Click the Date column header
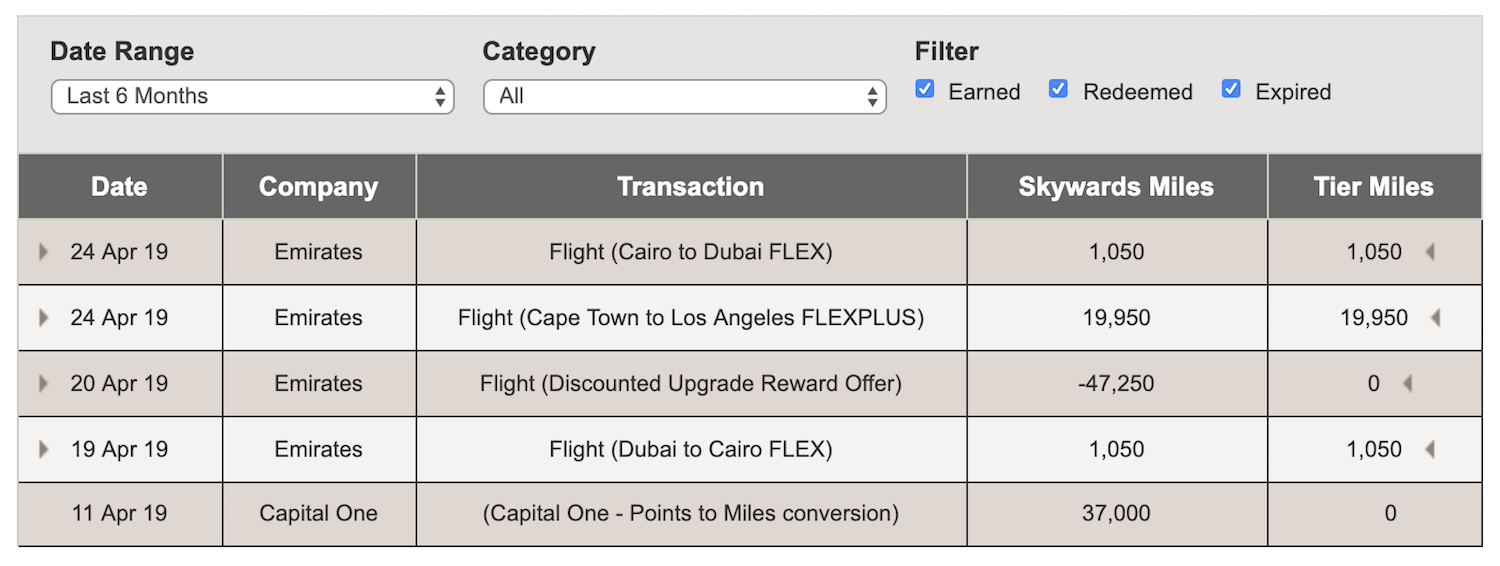 coord(119,187)
